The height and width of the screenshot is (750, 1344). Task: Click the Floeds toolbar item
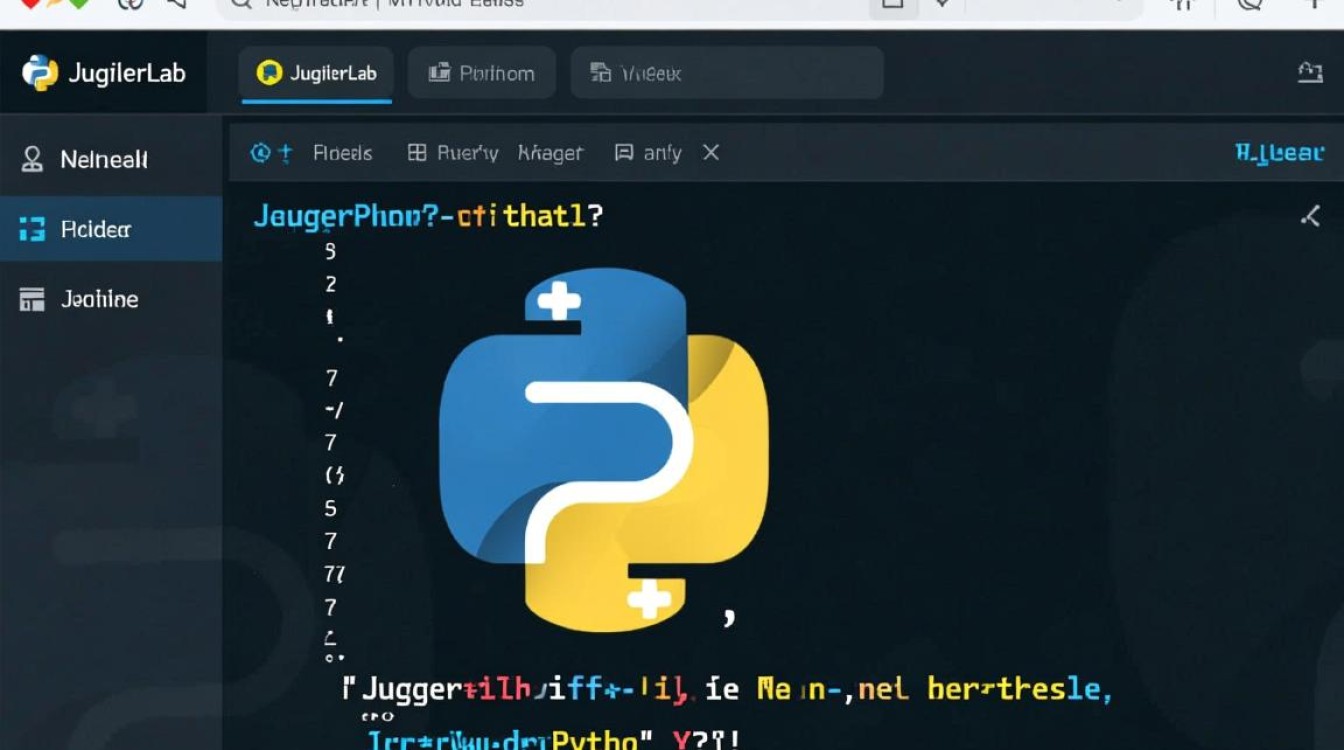point(342,153)
